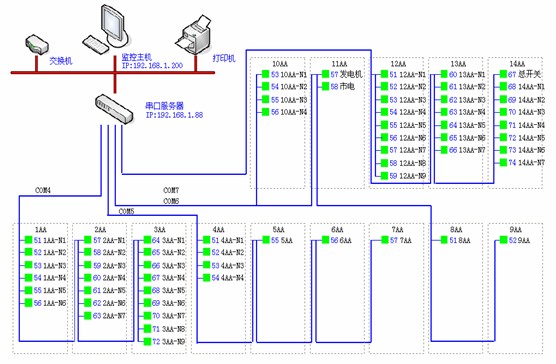
Task: Click the COM5 line label
Action: click(x=127, y=212)
